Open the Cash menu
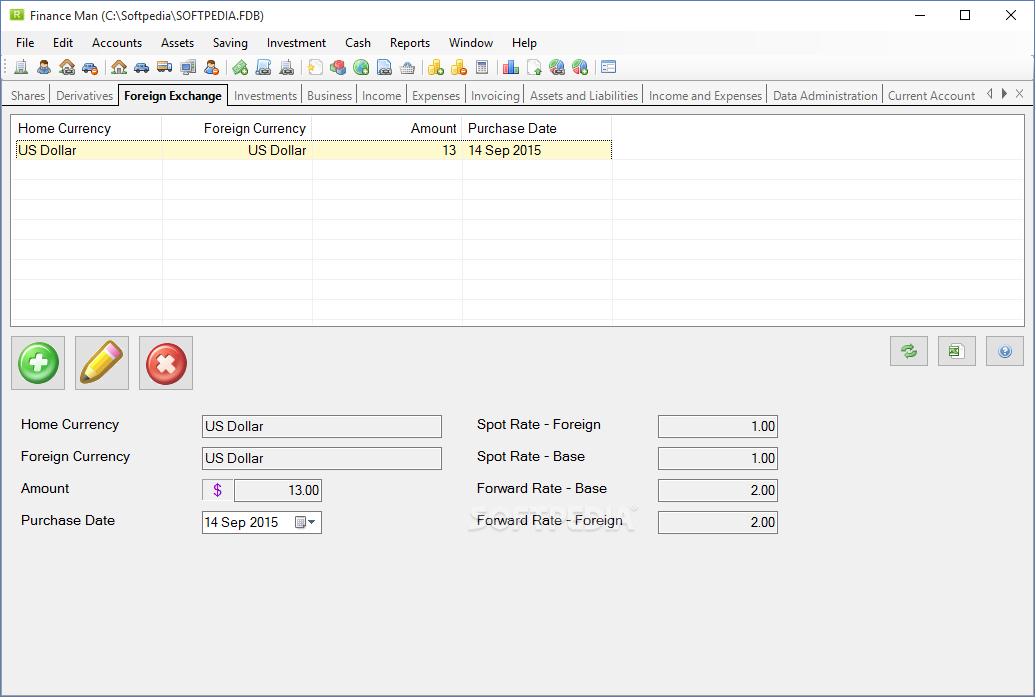Viewport: 1035px width, 697px height. (x=358, y=43)
